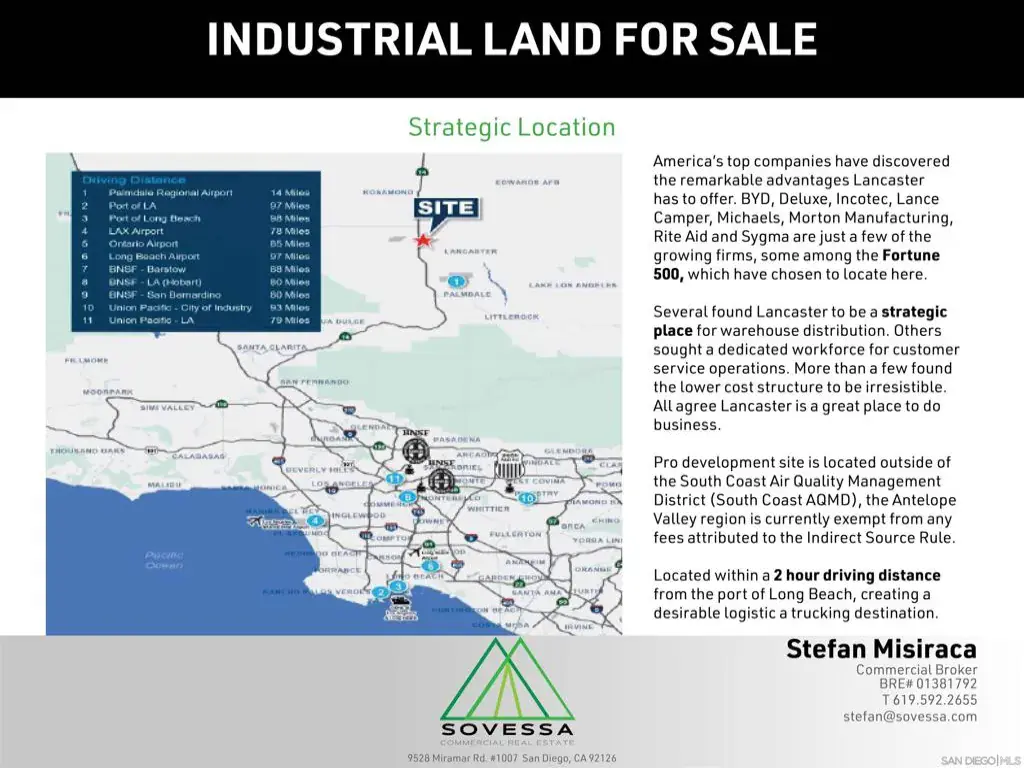The width and height of the screenshot is (1024, 768).
Task: Click the red star site marker
Action: [x=423, y=240]
